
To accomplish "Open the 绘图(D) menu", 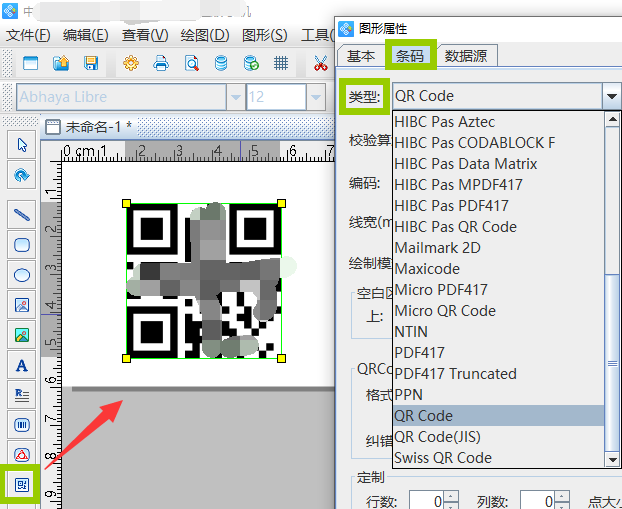I will [x=205, y=35].
